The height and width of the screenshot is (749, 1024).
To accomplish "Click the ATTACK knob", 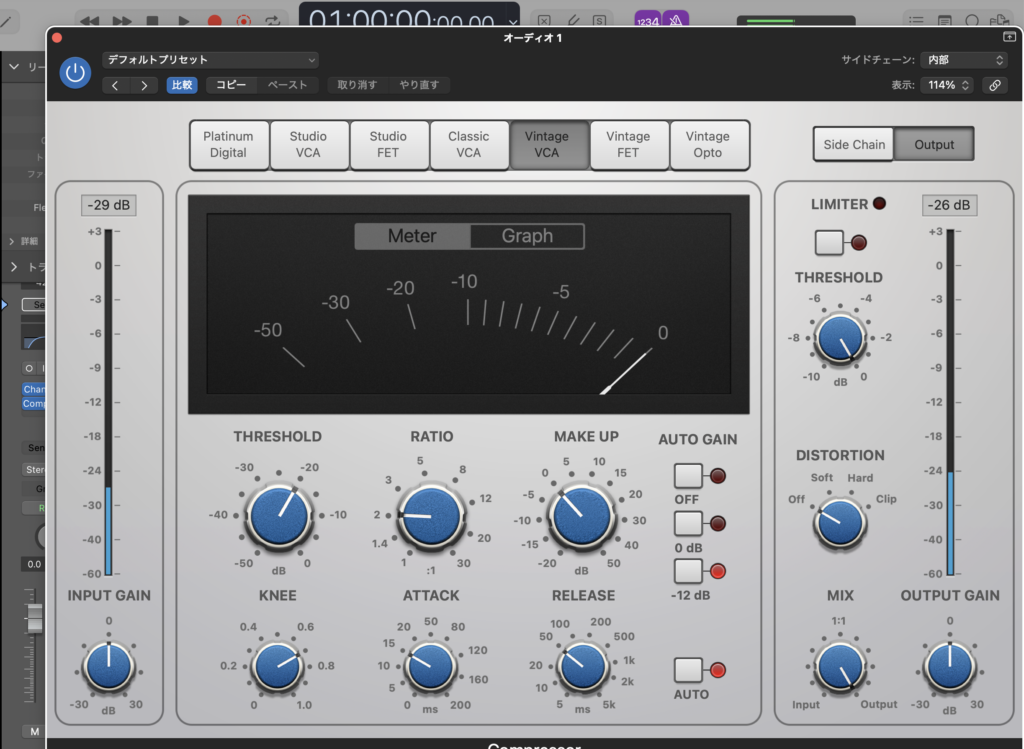I will (x=430, y=667).
